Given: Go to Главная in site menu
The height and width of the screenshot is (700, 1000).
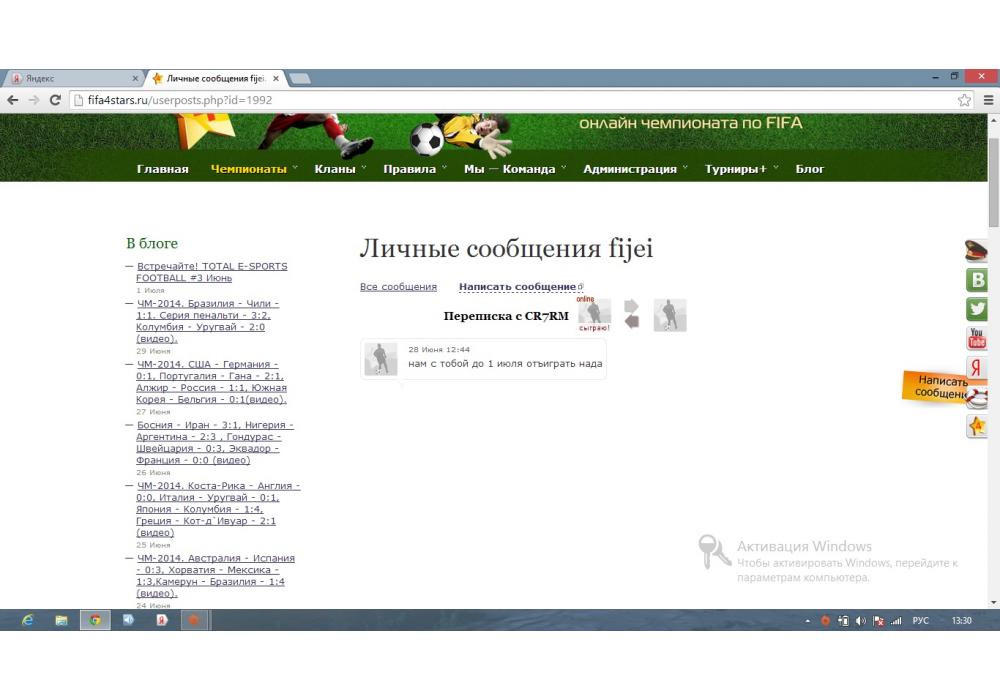Looking at the screenshot, I should pyautogui.click(x=162, y=169).
